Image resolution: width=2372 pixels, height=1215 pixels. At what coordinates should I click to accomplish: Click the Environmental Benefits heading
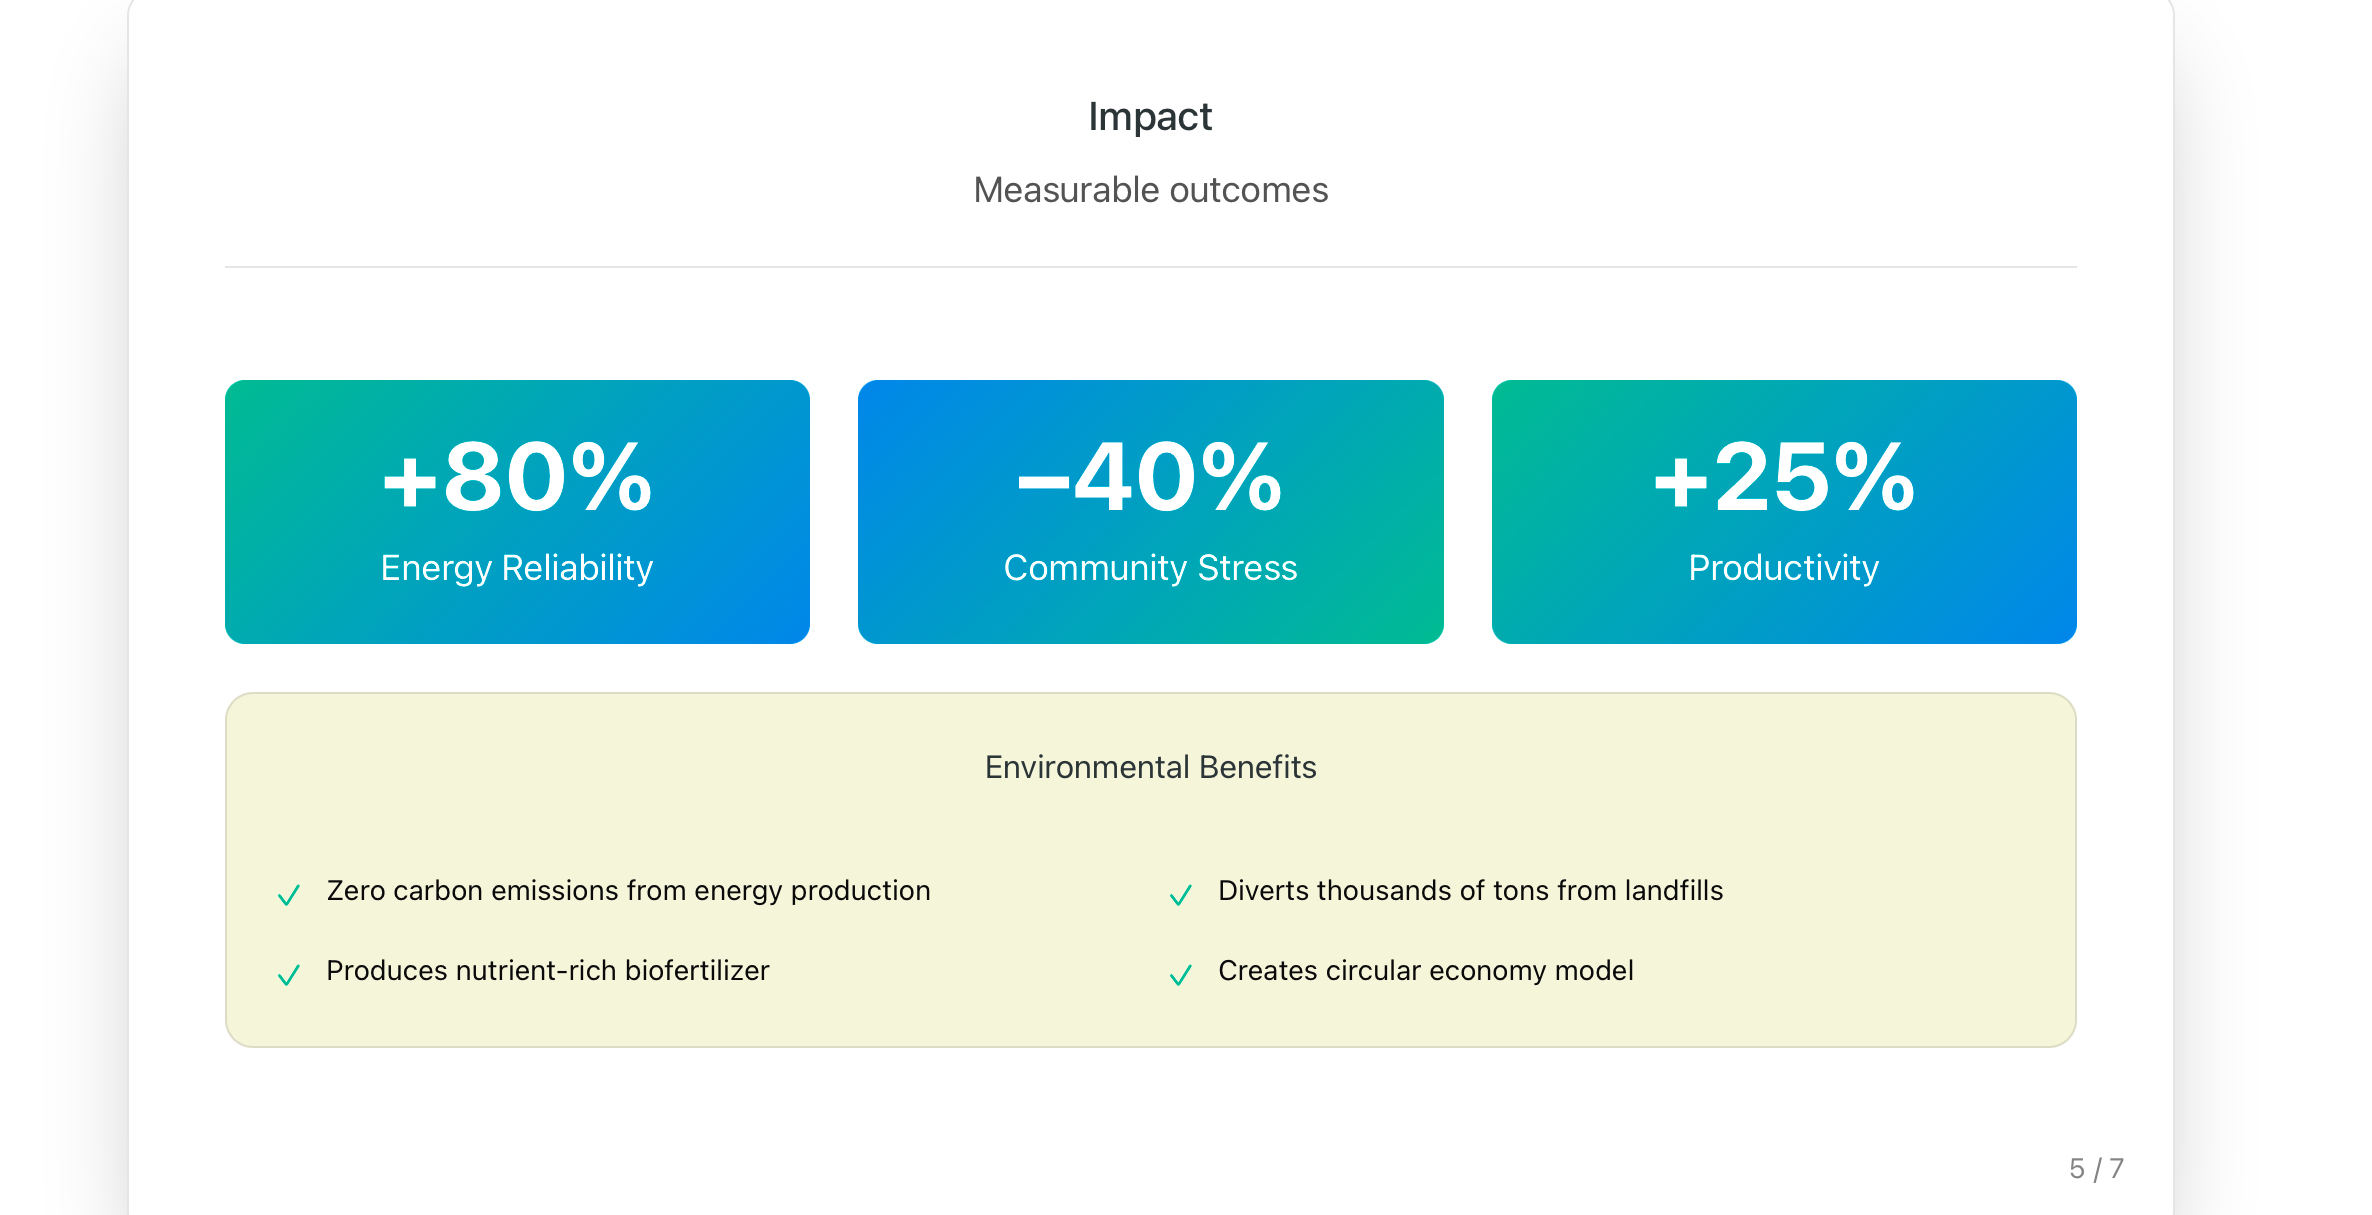[1150, 767]
